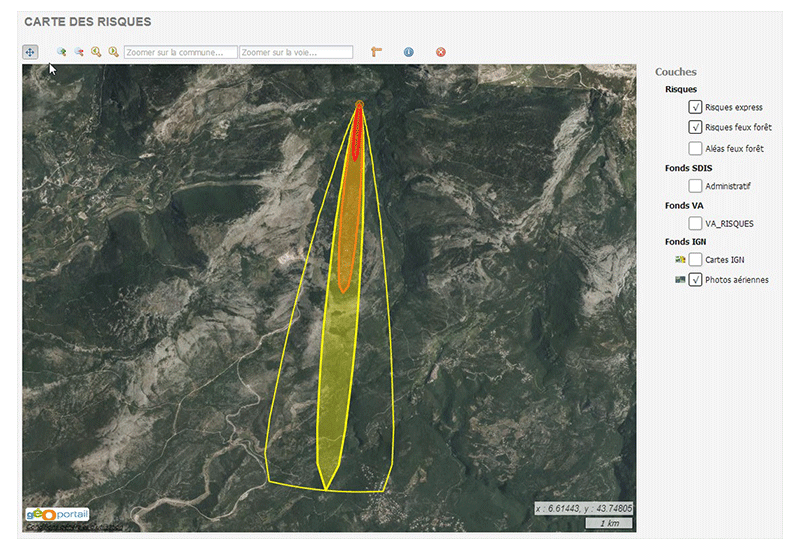
Task: Open the blue information icon
Action: coord(408,52)
